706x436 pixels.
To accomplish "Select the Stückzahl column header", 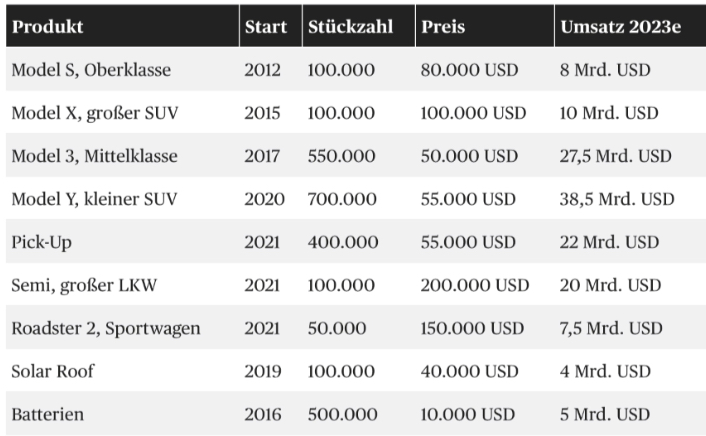I will 359,26.
